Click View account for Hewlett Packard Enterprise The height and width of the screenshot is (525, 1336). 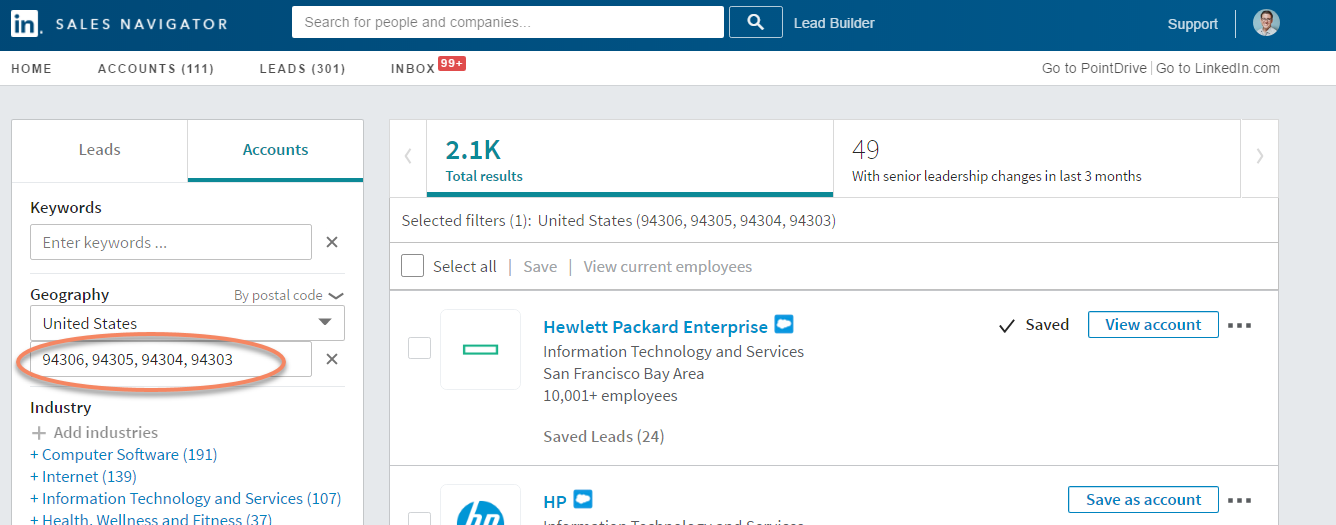point(1153,325)
